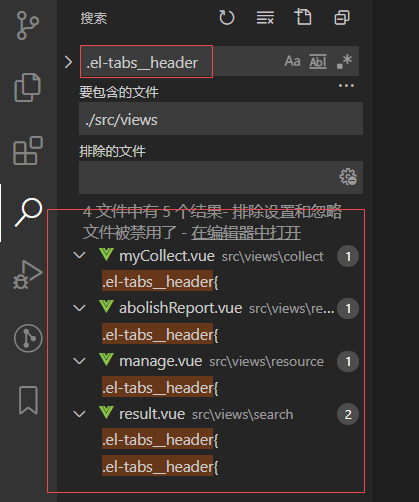Collapse all search results

[342, 17]
